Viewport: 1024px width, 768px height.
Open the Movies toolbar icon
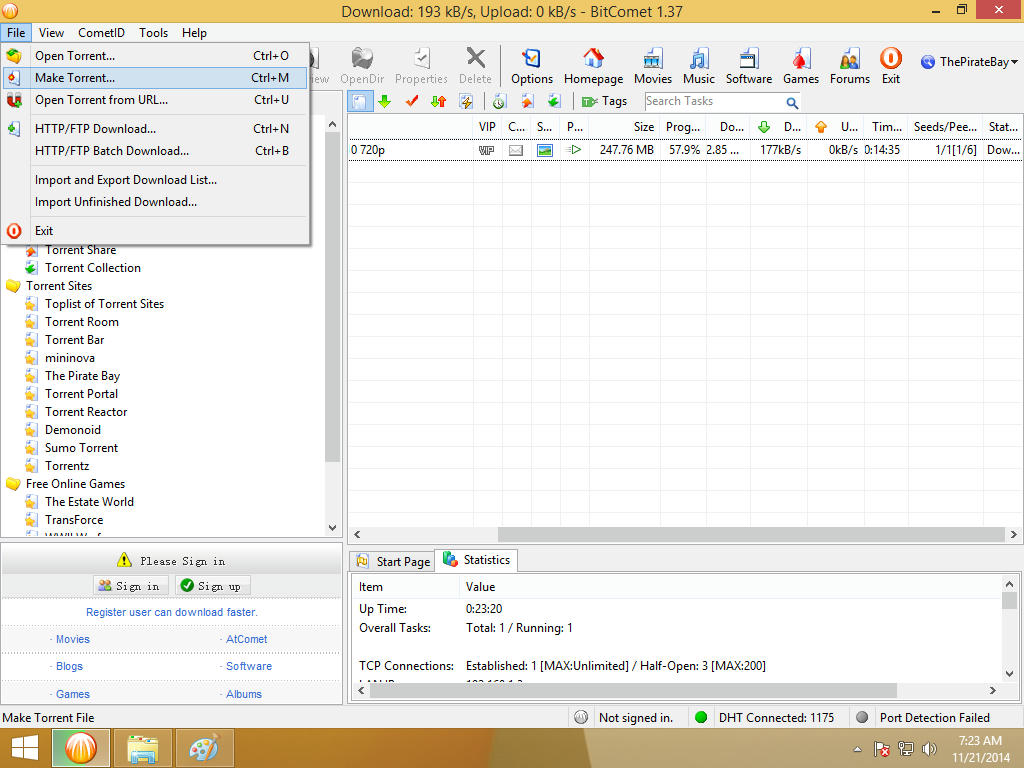652,66
